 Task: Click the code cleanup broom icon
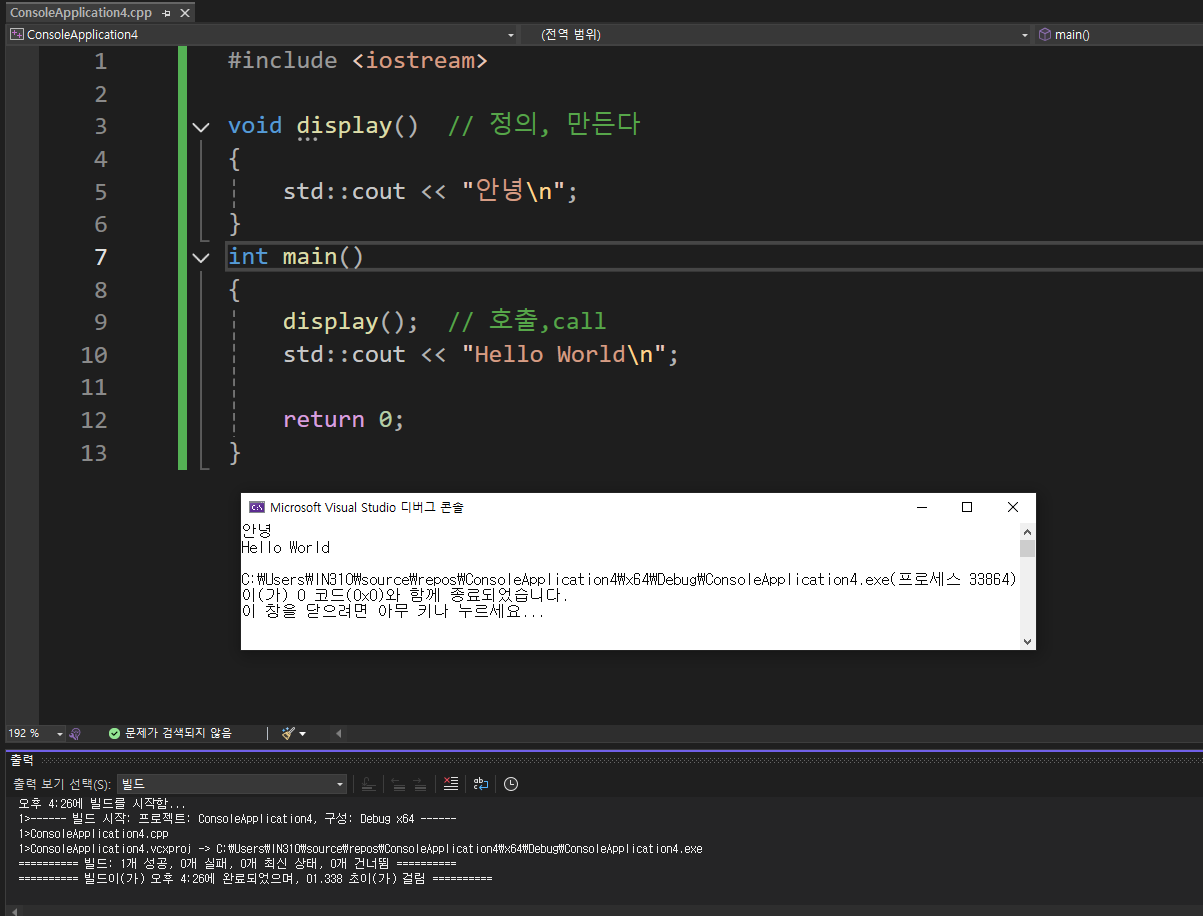tap(288, 734)
